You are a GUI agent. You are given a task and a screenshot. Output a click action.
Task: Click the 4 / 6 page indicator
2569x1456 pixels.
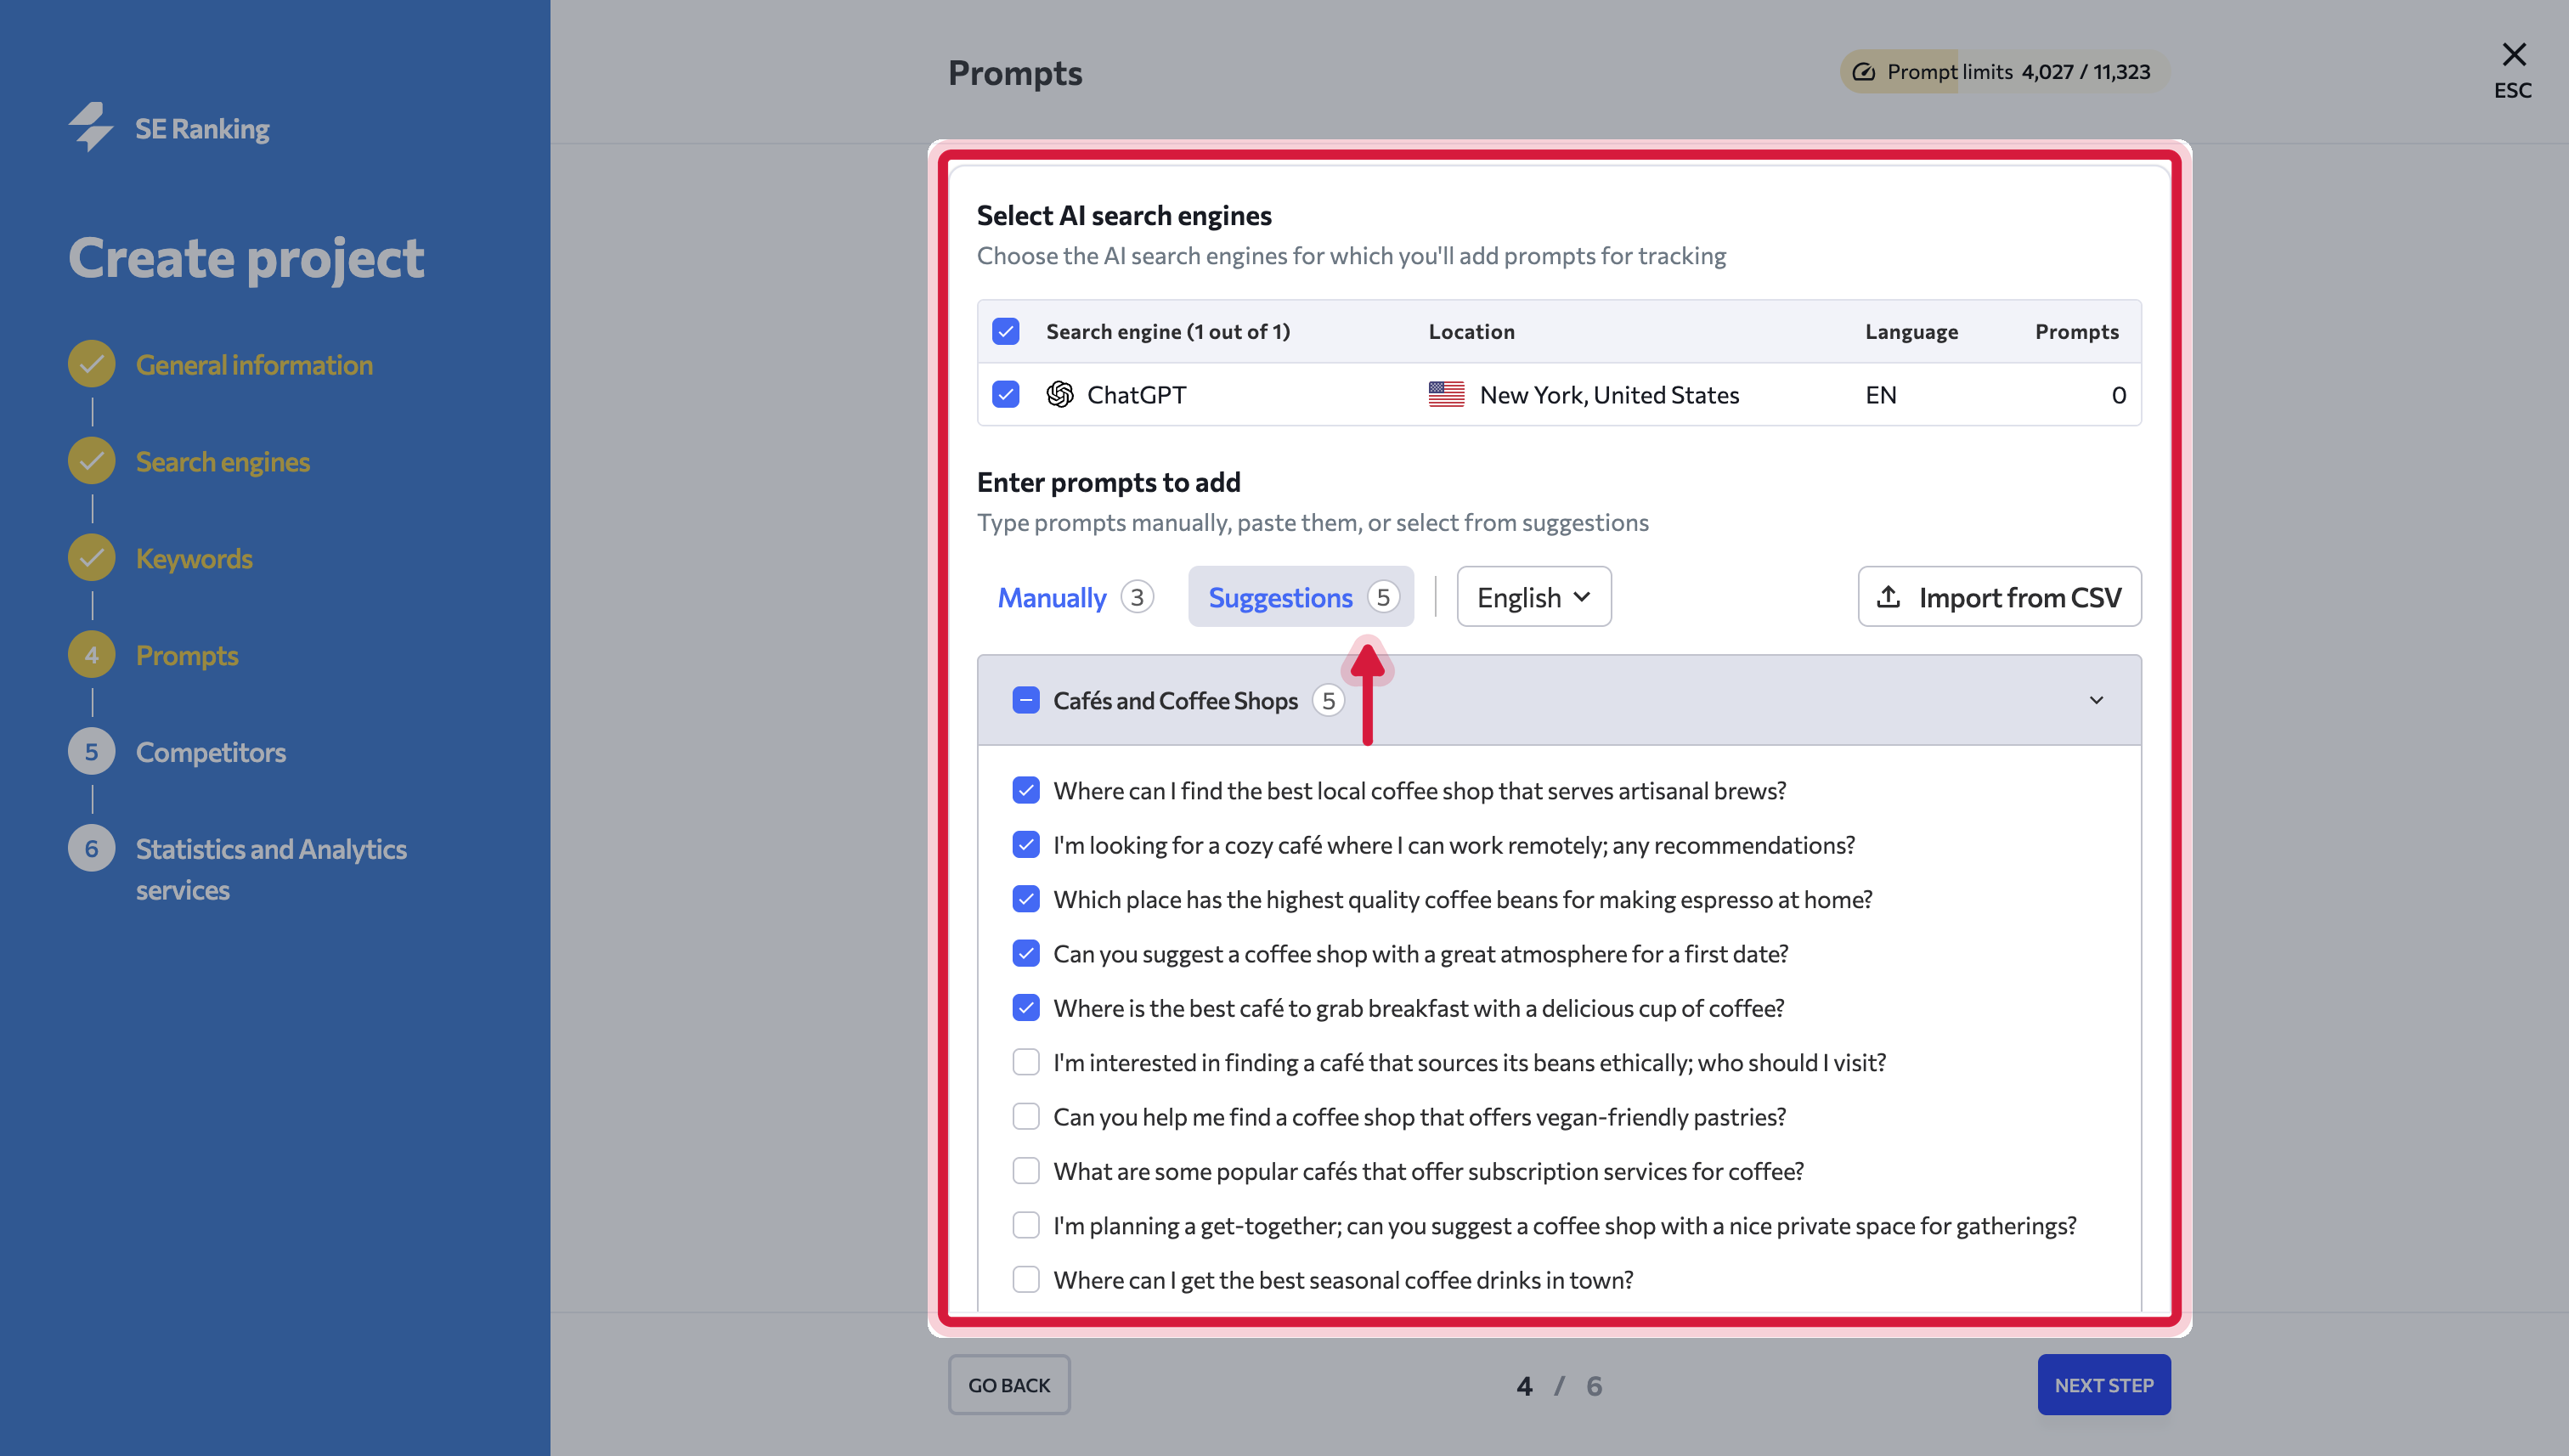coord(1559,1386)
